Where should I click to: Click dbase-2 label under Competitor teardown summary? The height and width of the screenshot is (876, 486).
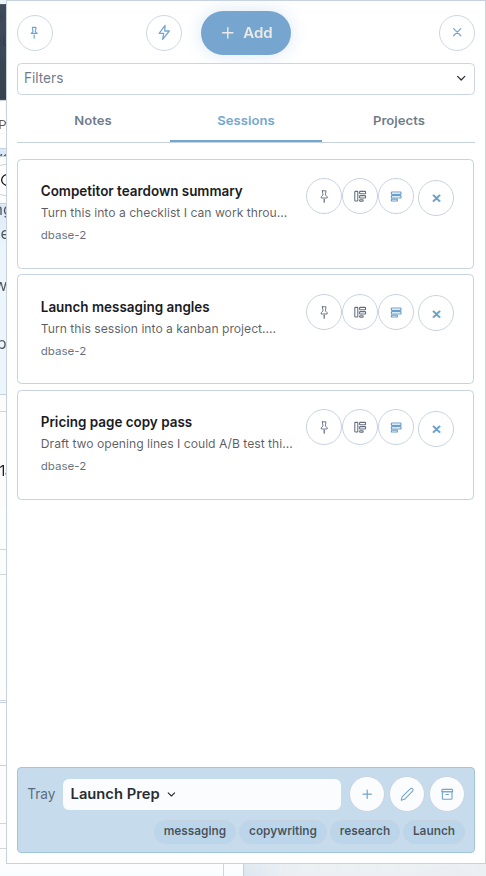click(63, 235)
